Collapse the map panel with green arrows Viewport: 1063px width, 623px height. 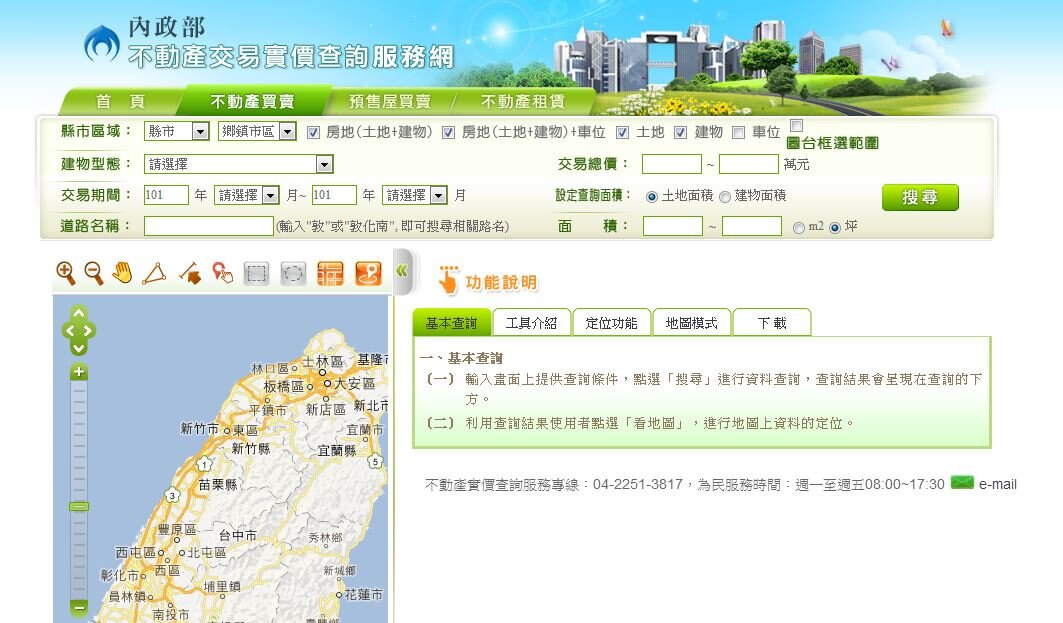[402, 270]
